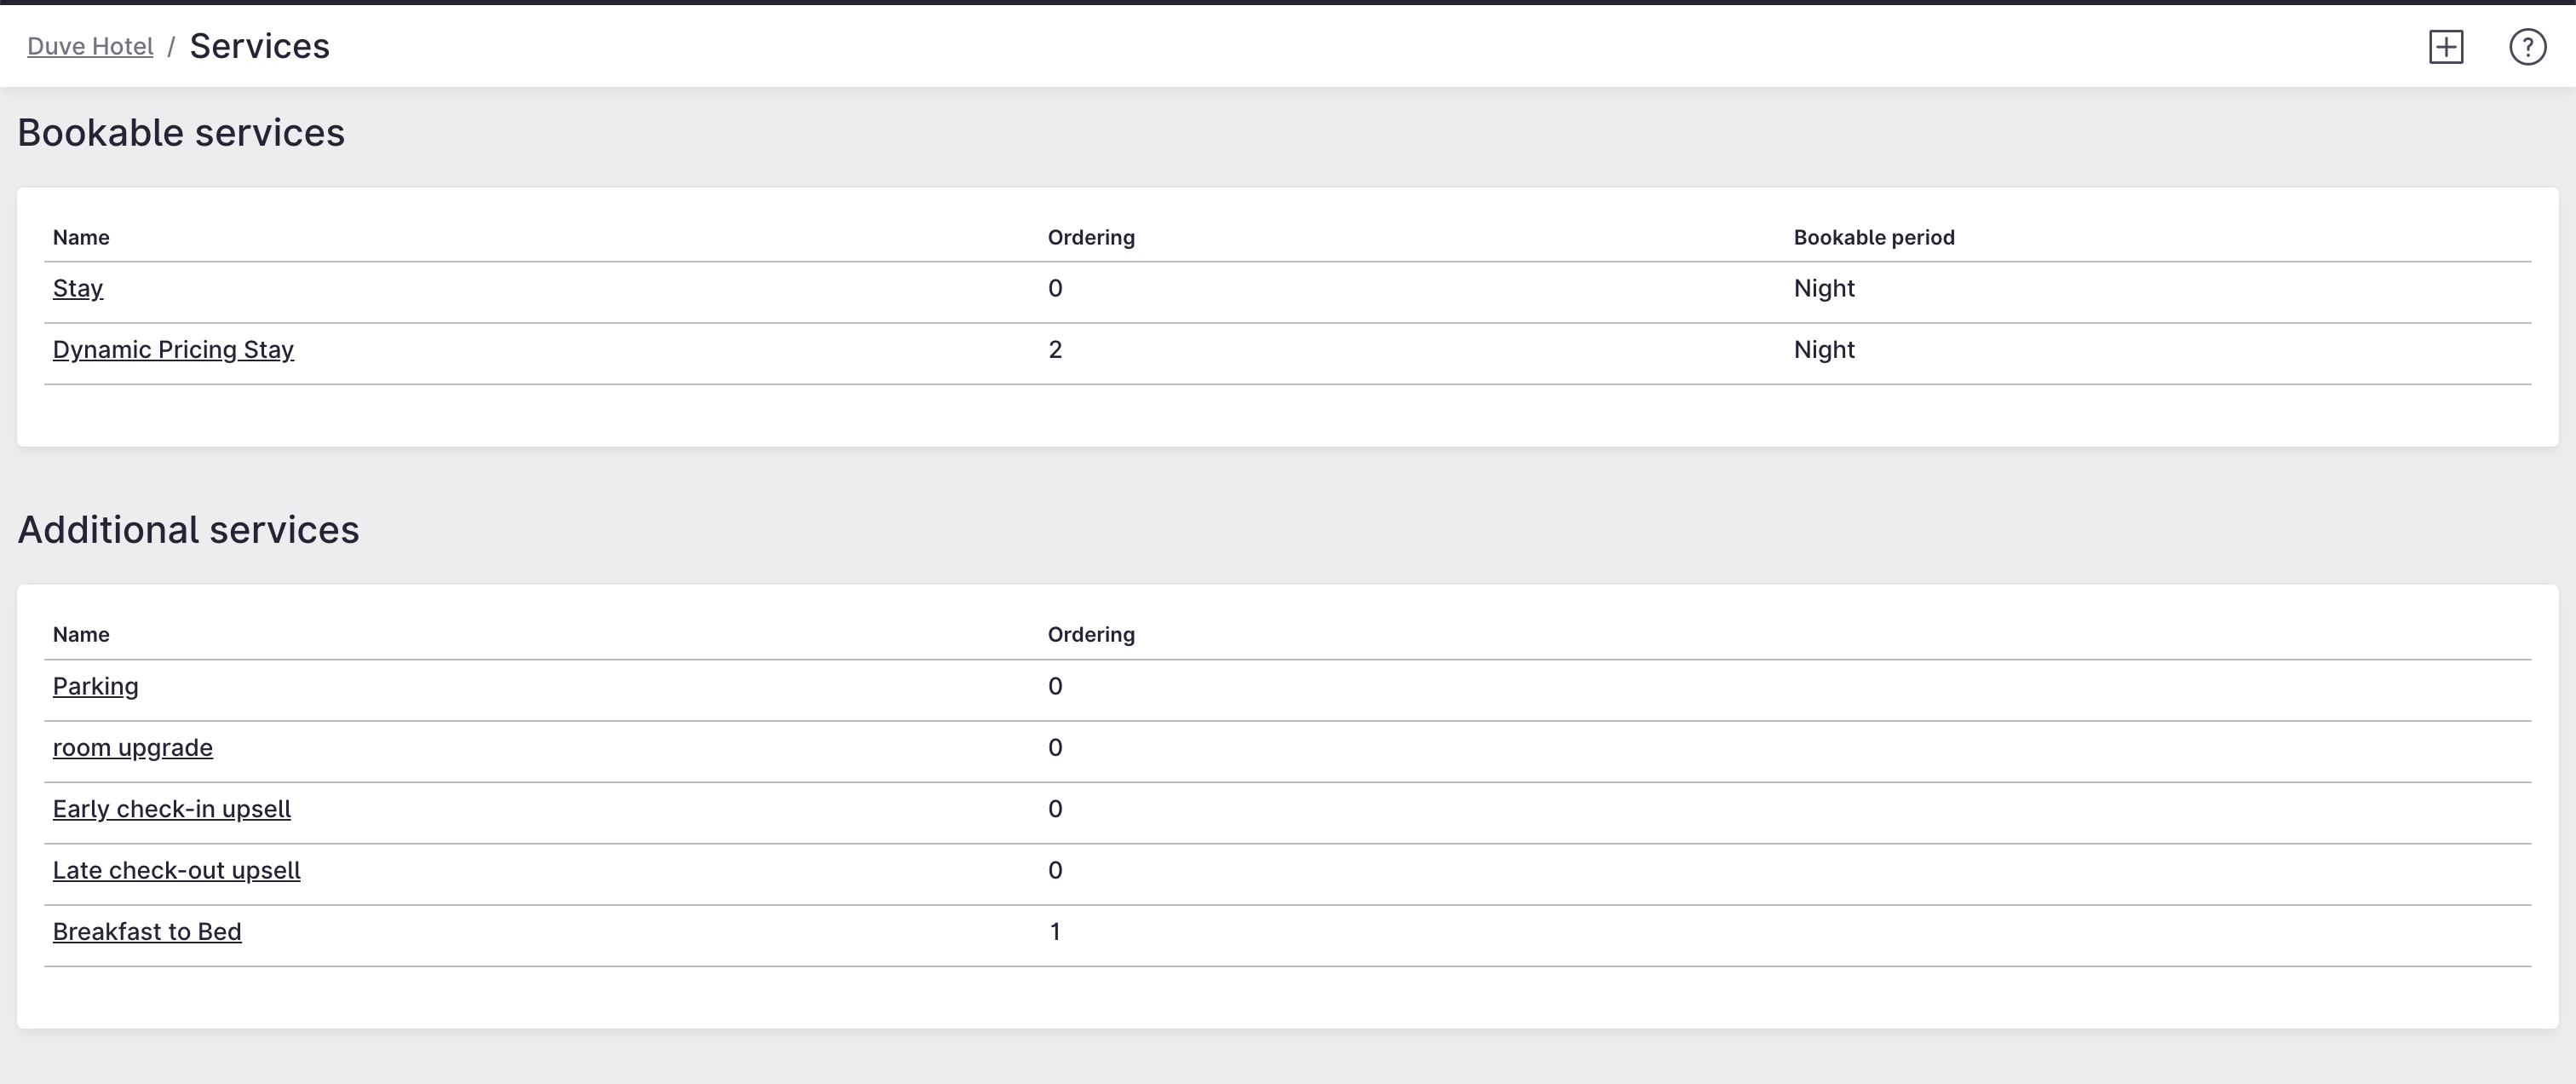The image size is (2576, 1084).
Task: Open the Parking additional service
Action: [95, 686]
